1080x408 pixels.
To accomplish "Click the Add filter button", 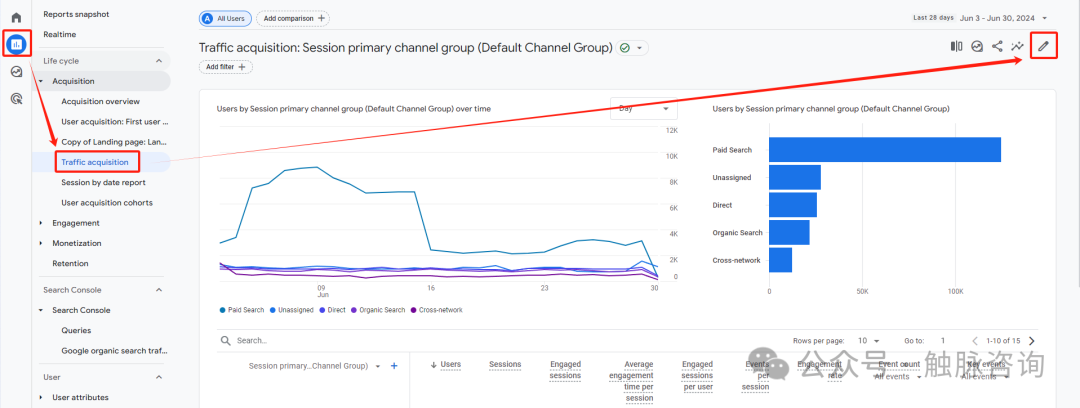I will pyautogui.click(x=226, y=67).
